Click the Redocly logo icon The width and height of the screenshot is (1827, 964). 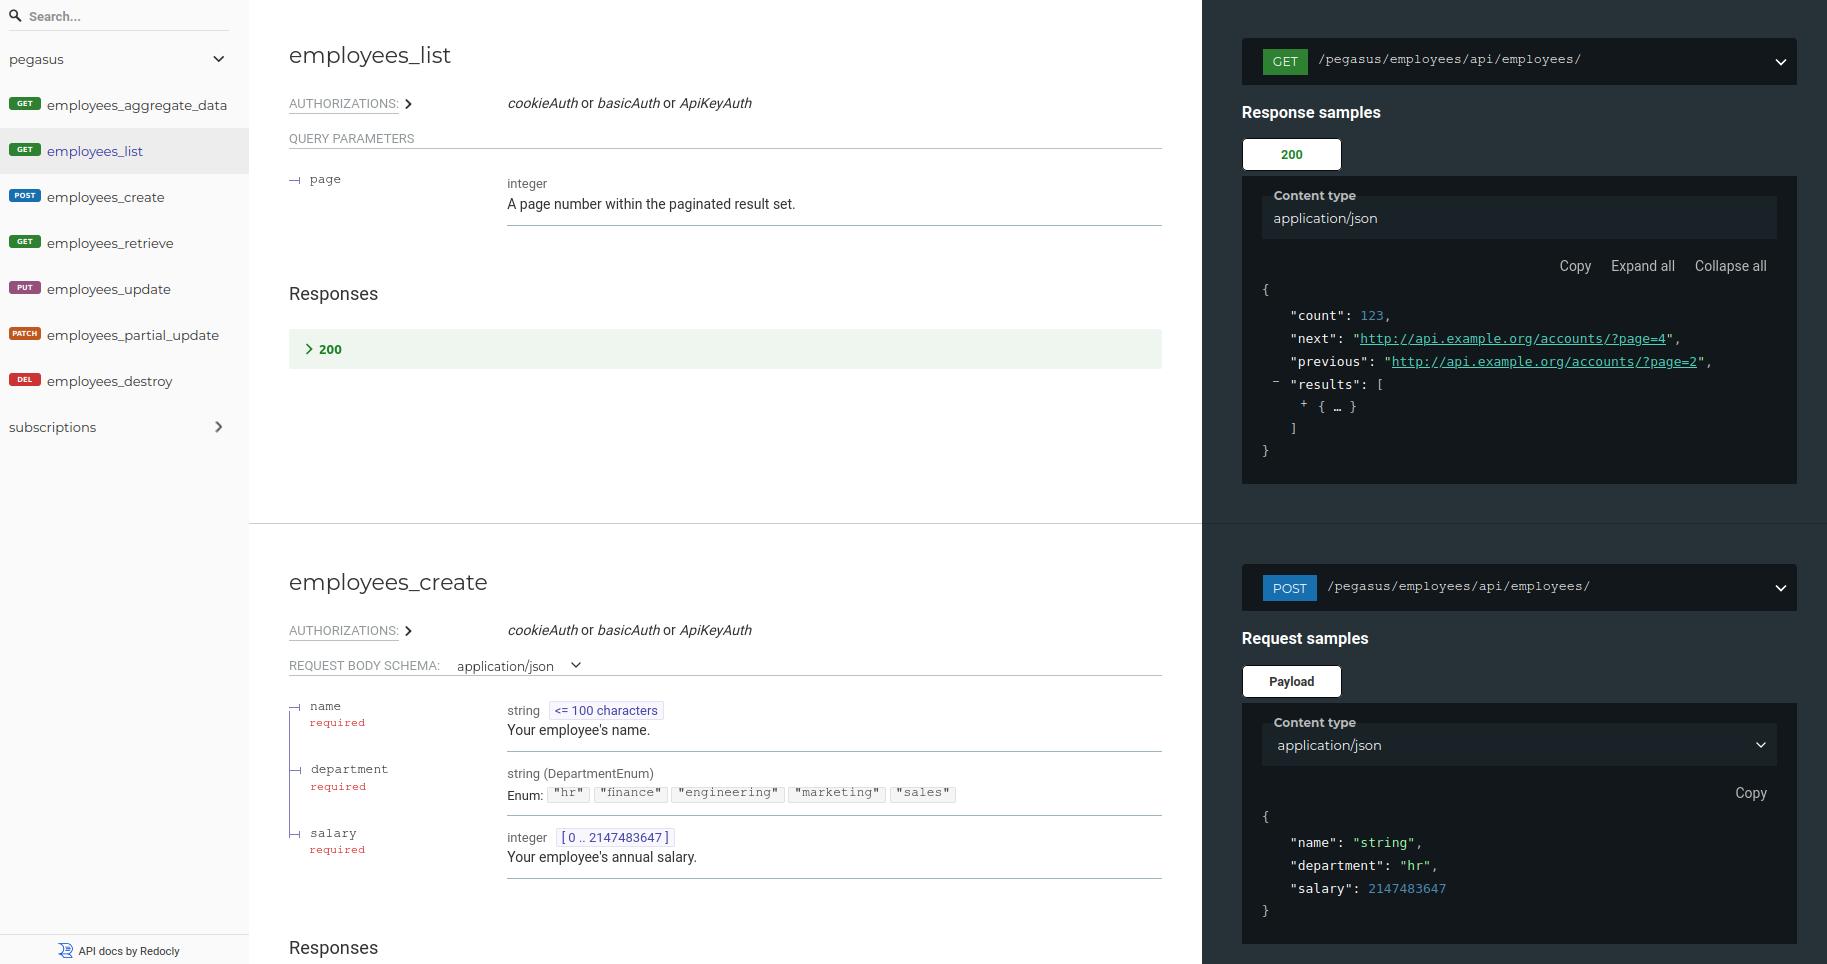(x=66, y=951)
